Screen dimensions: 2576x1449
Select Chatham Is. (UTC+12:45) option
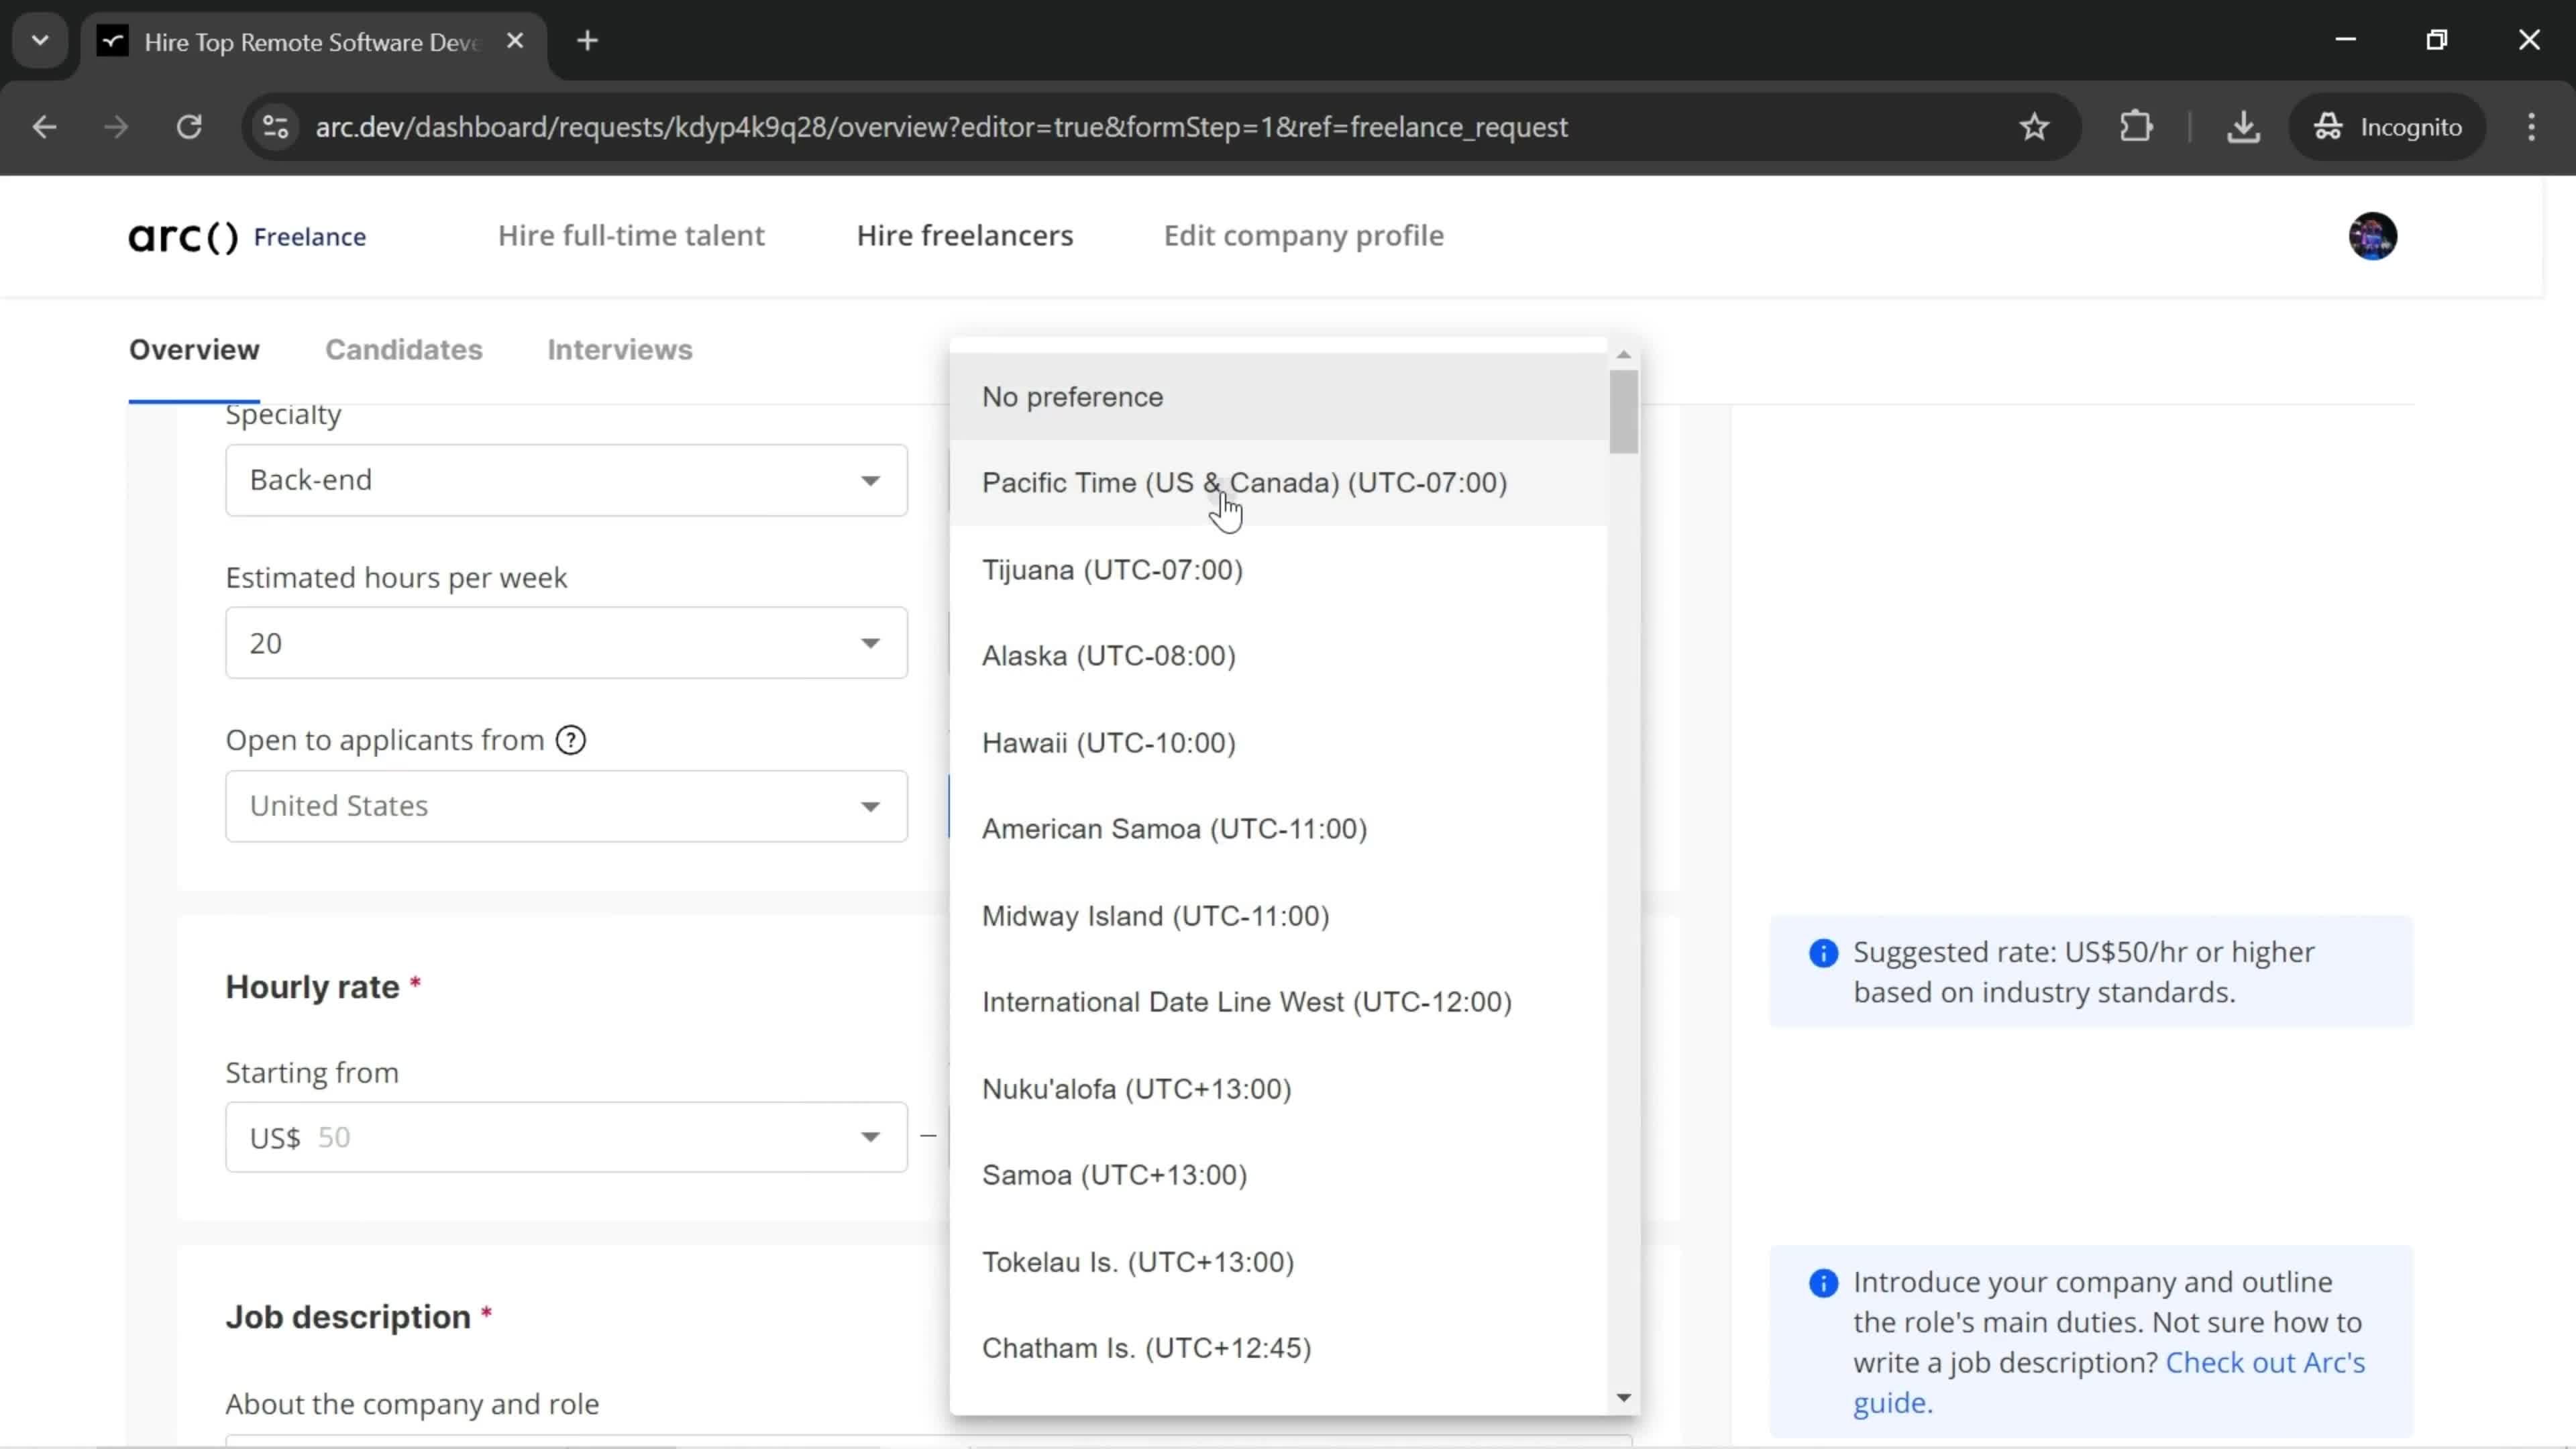coord(1278,1348)
